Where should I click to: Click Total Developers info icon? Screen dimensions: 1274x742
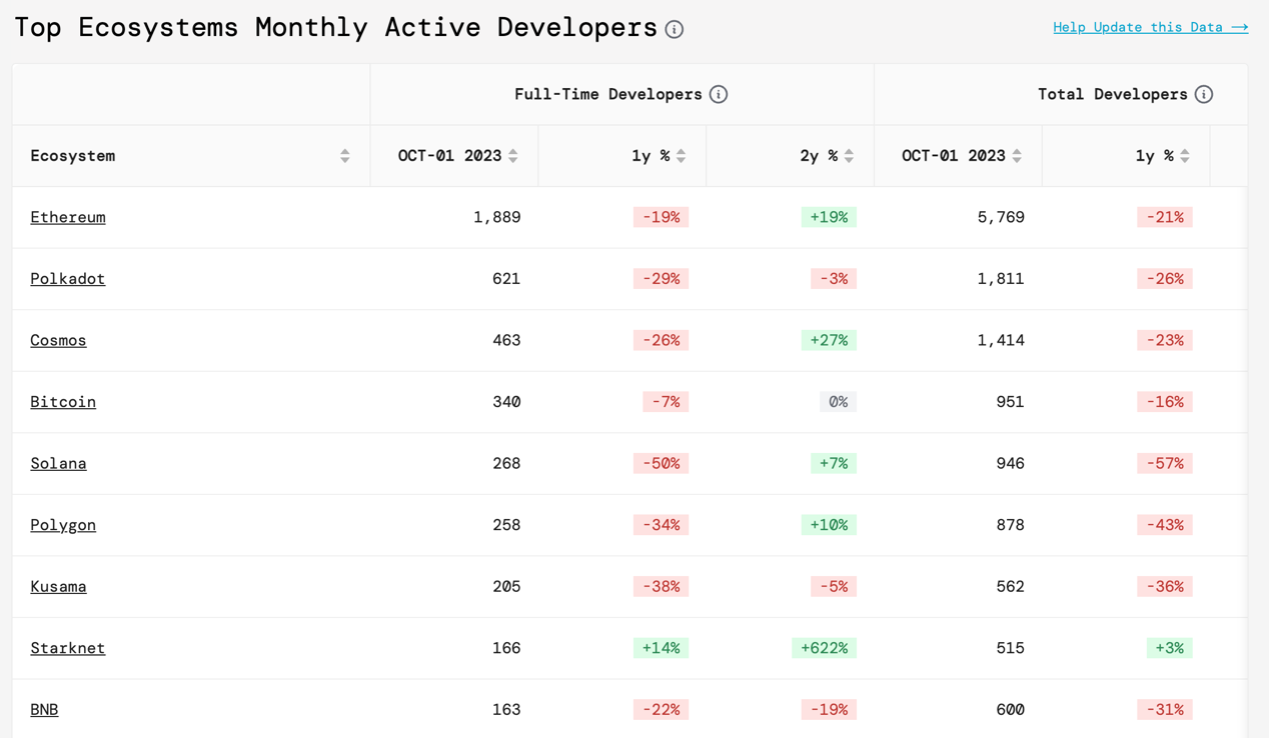(x=1204, y=94)
